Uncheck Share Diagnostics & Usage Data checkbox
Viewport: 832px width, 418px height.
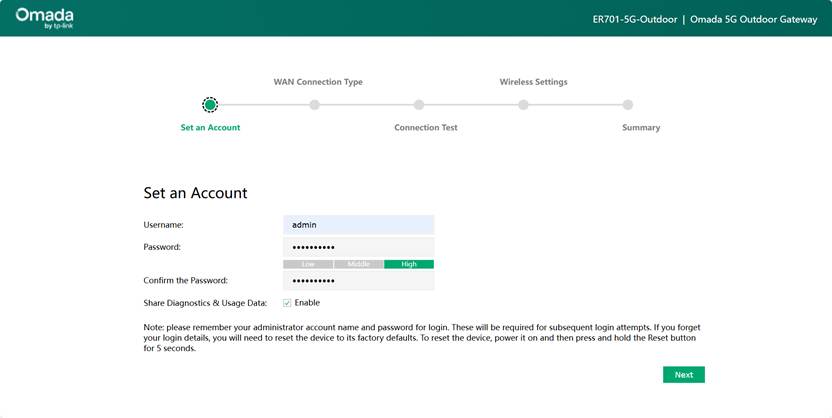287,303
